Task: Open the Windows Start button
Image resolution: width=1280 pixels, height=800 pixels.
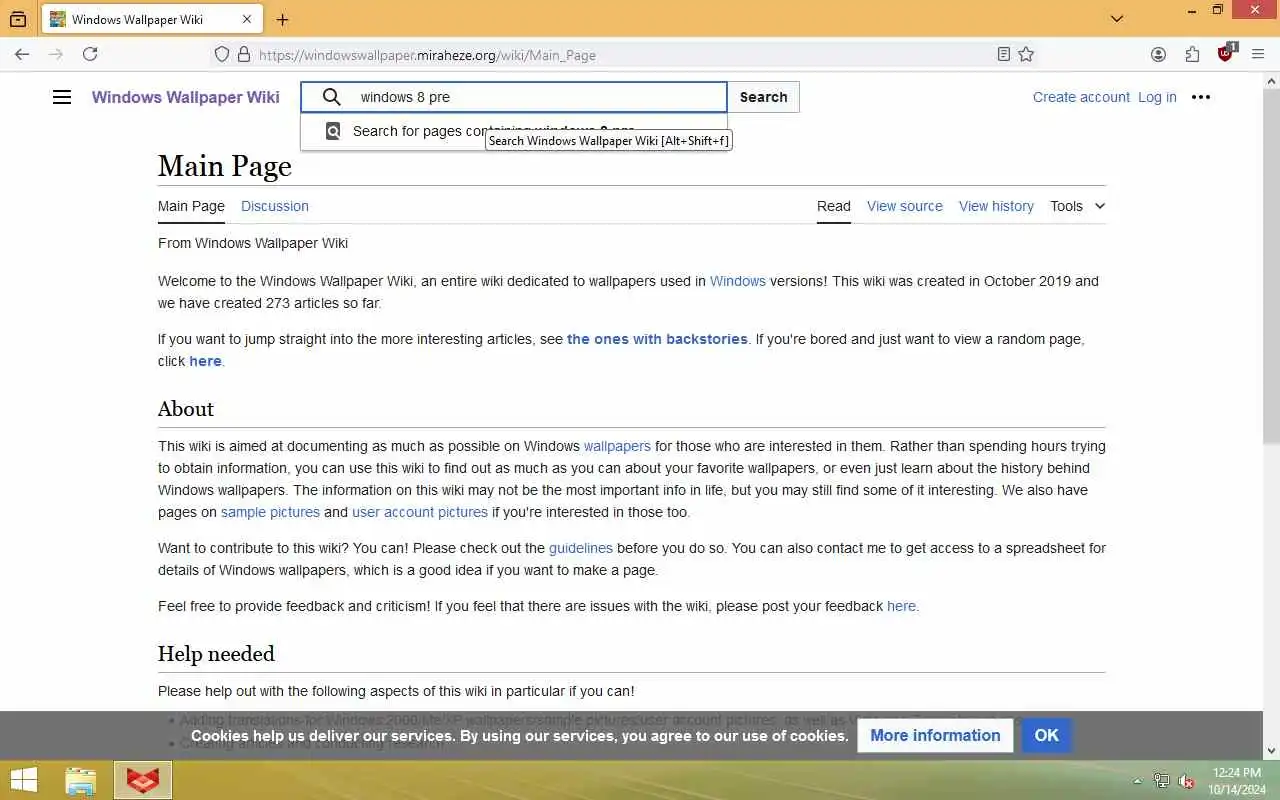Action: pos(23,780)
